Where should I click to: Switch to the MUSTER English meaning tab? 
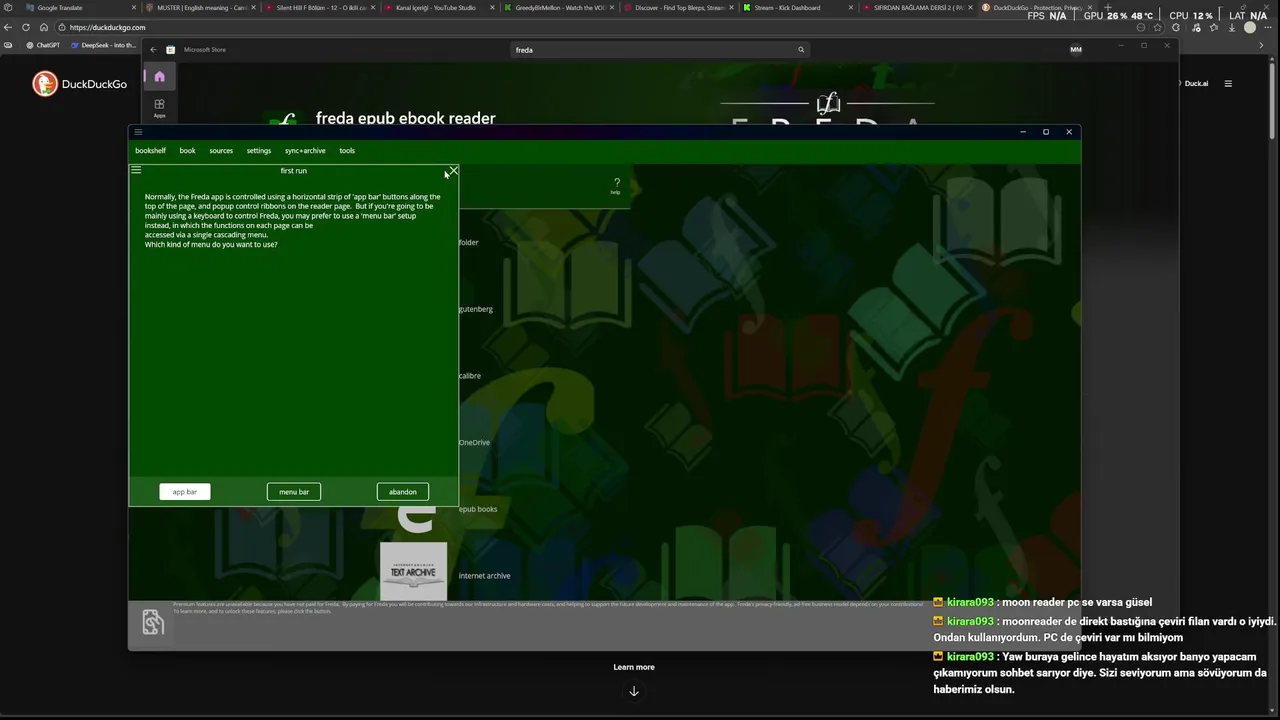200,7
